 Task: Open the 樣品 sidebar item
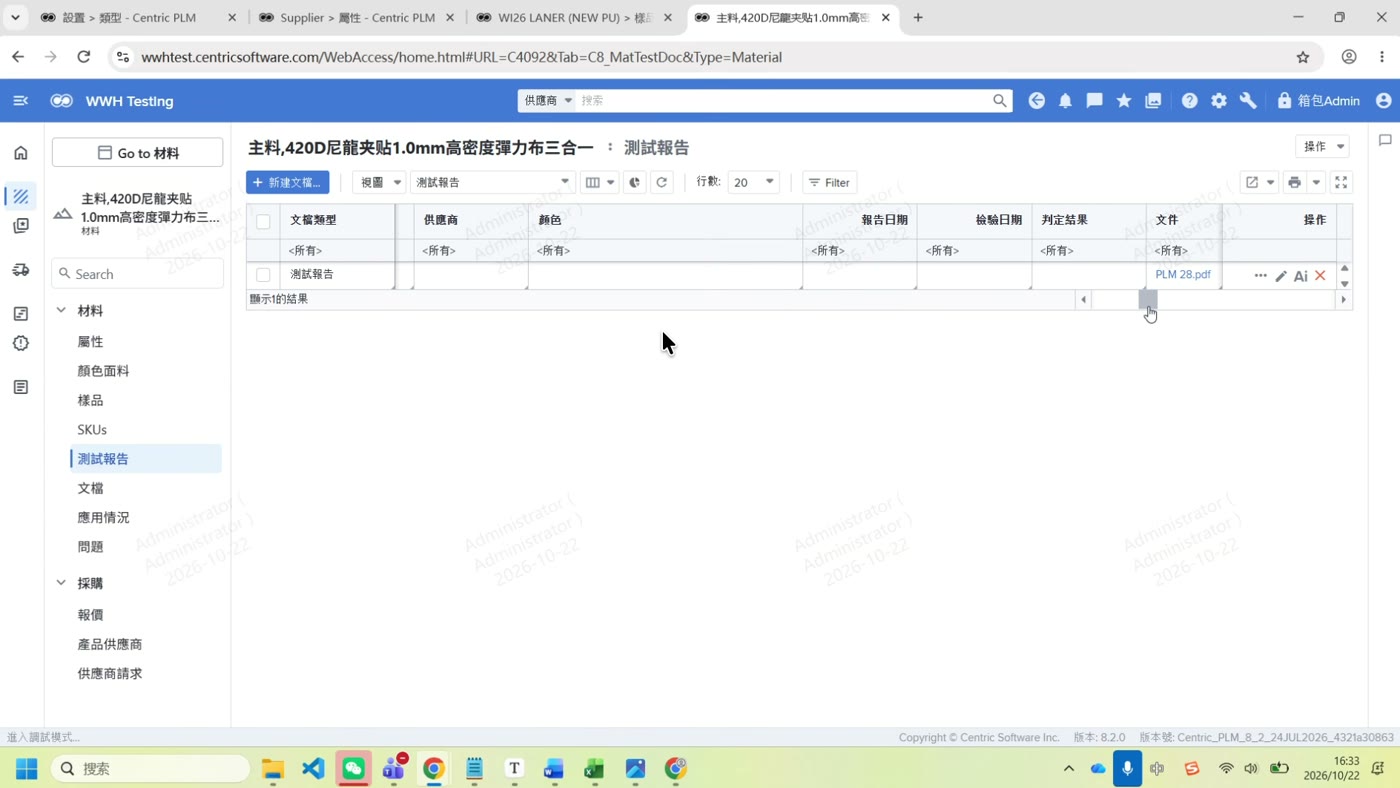(91, 400)
